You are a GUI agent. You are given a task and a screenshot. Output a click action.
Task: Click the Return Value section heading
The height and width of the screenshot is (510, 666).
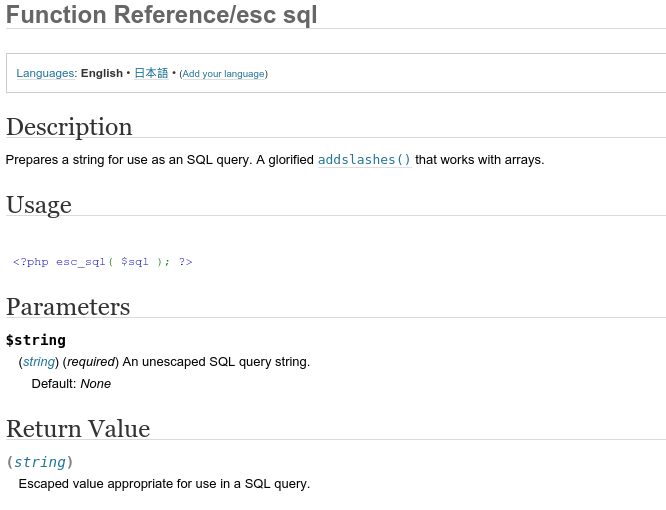pyautogui.click(x=78, y=429)
